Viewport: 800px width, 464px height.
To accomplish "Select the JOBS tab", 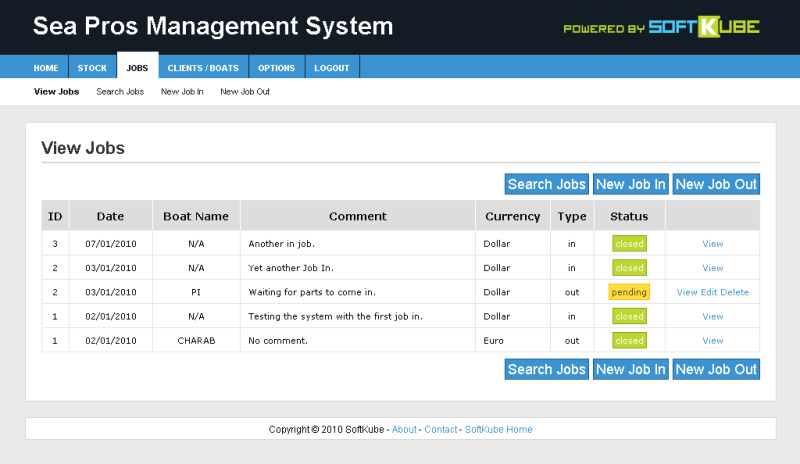I will click(x=137, y=67).
